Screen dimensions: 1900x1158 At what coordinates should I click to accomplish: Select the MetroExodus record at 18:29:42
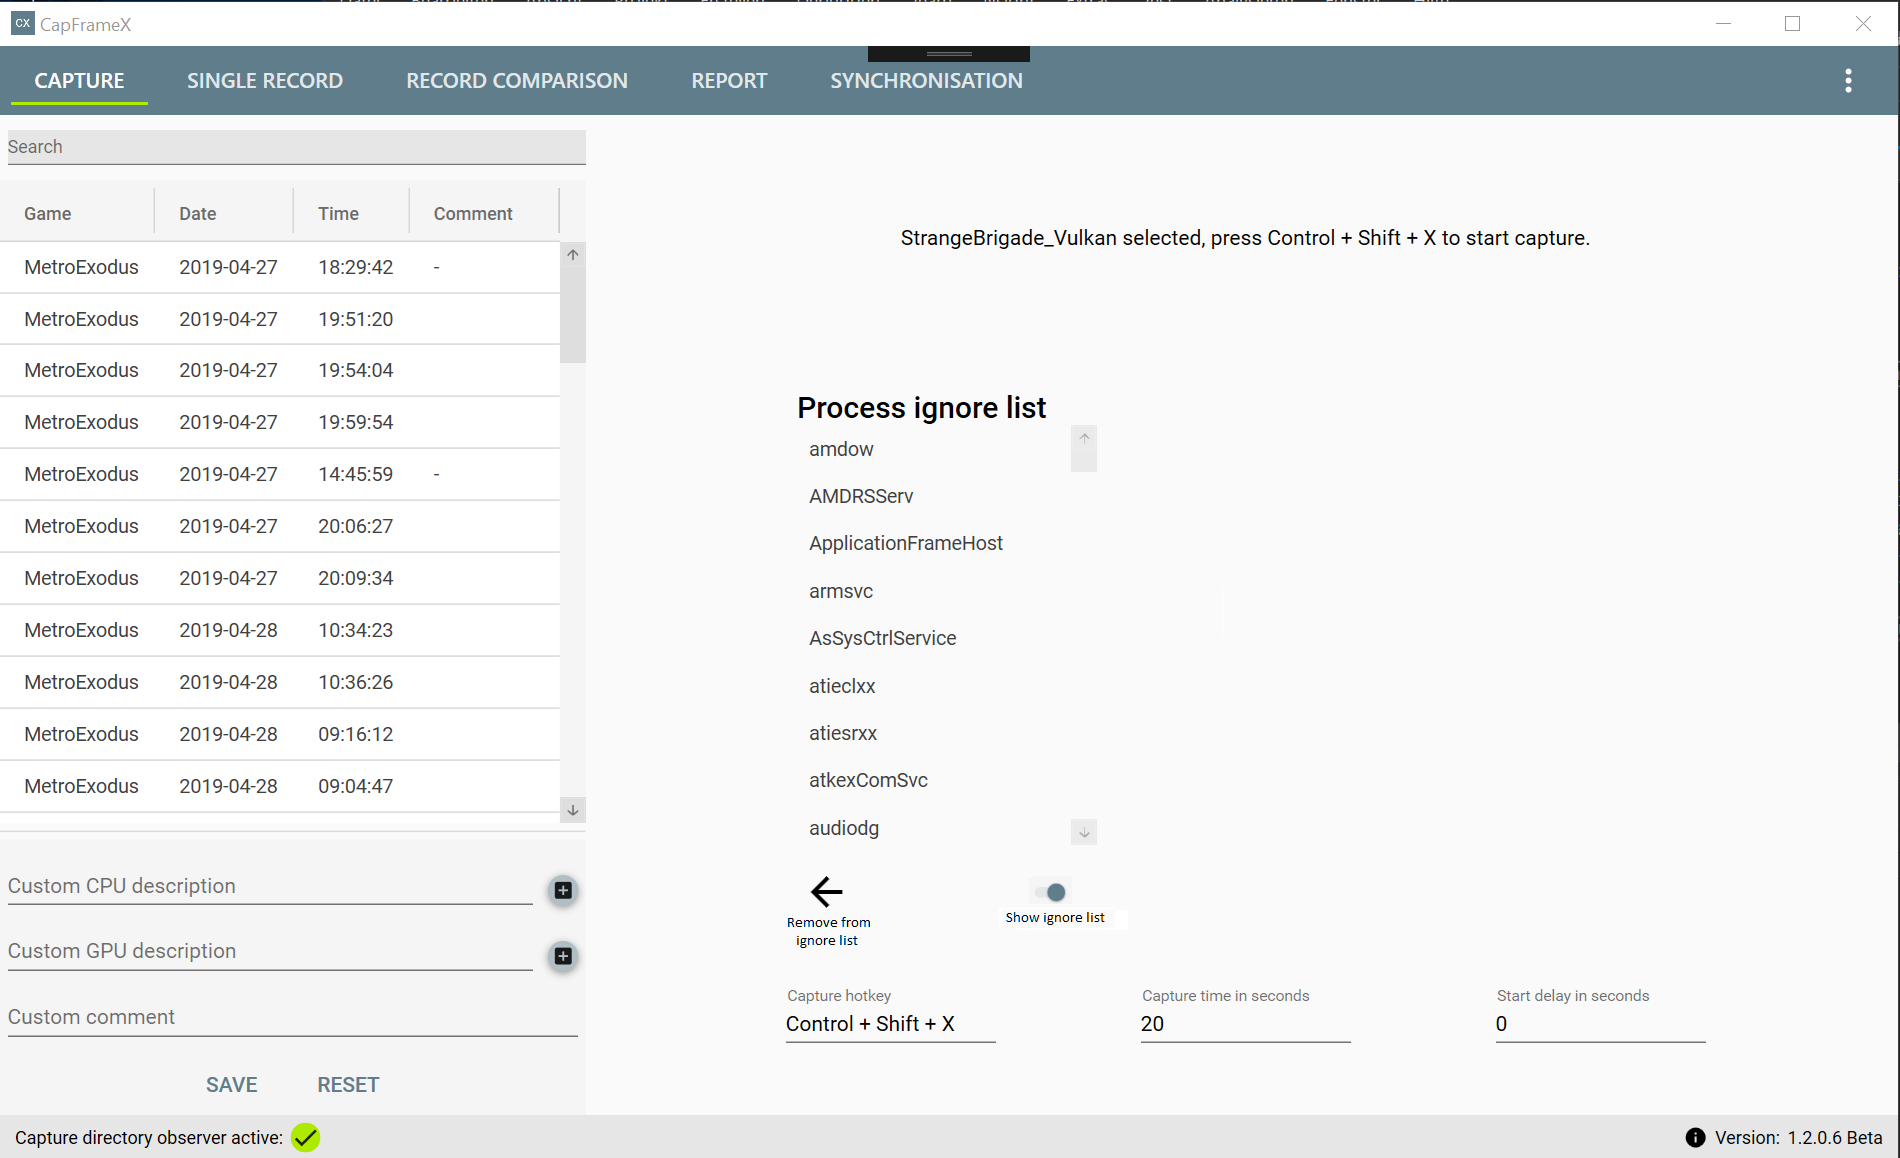point(280,267)
